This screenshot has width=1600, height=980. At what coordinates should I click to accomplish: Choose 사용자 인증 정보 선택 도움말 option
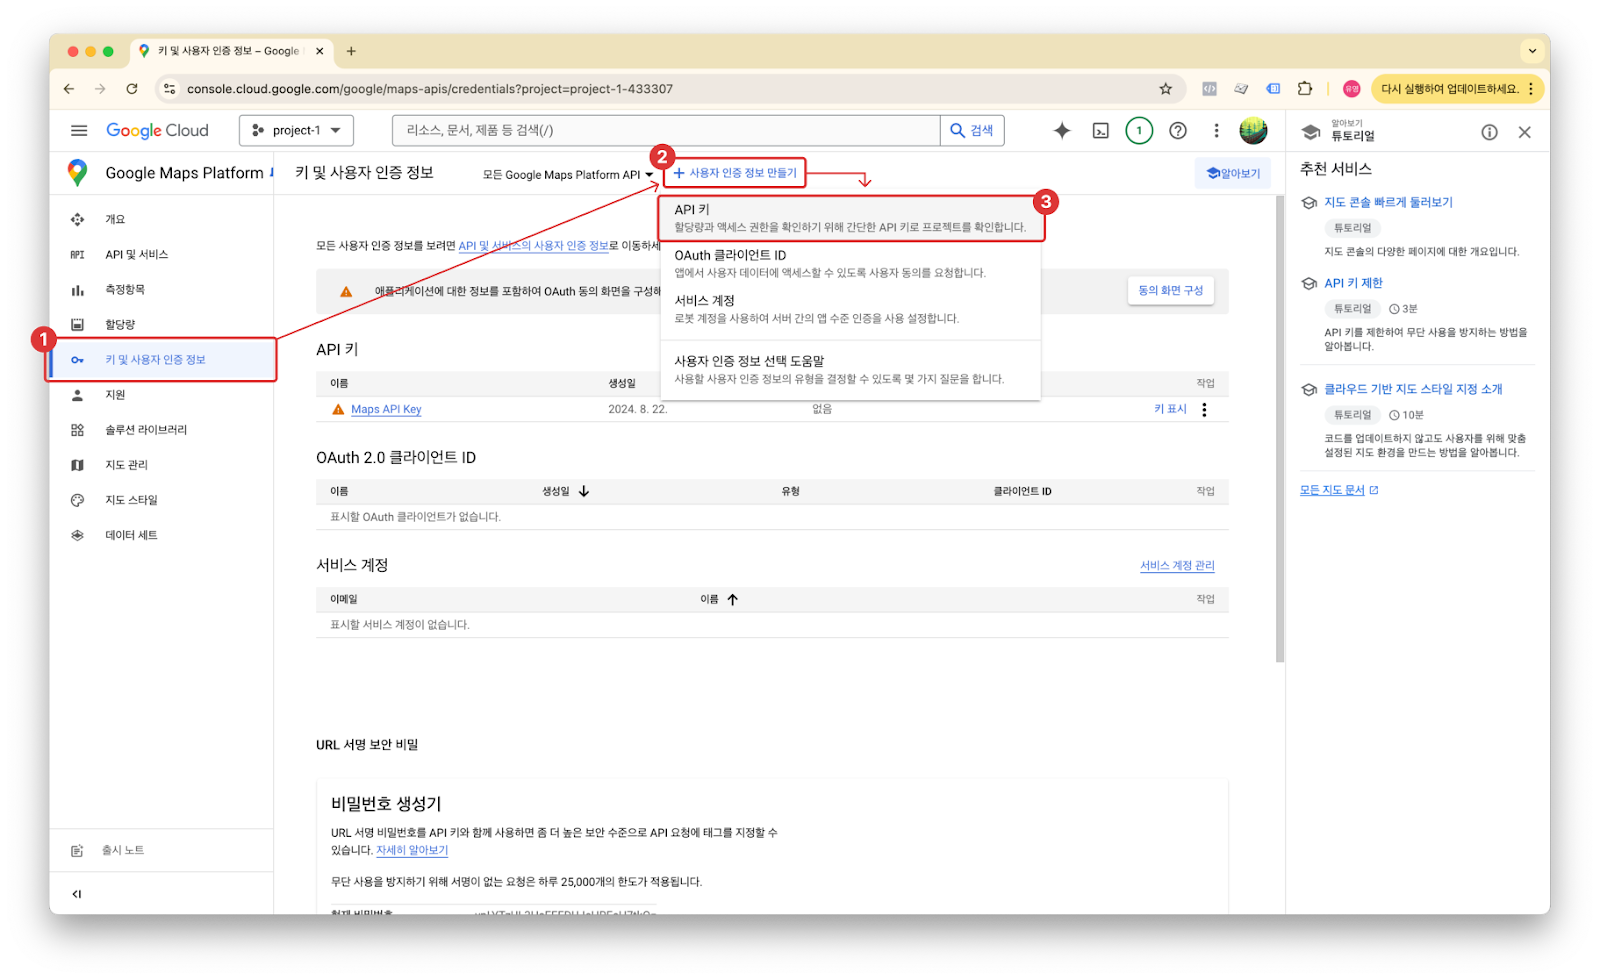850,369
